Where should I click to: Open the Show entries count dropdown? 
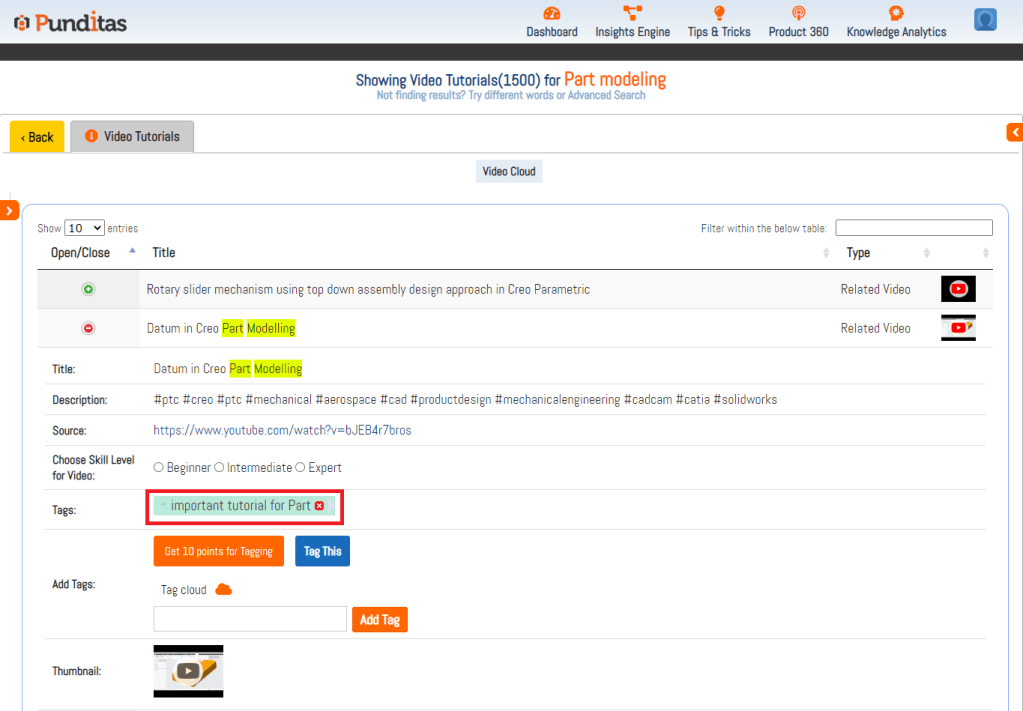84,228
